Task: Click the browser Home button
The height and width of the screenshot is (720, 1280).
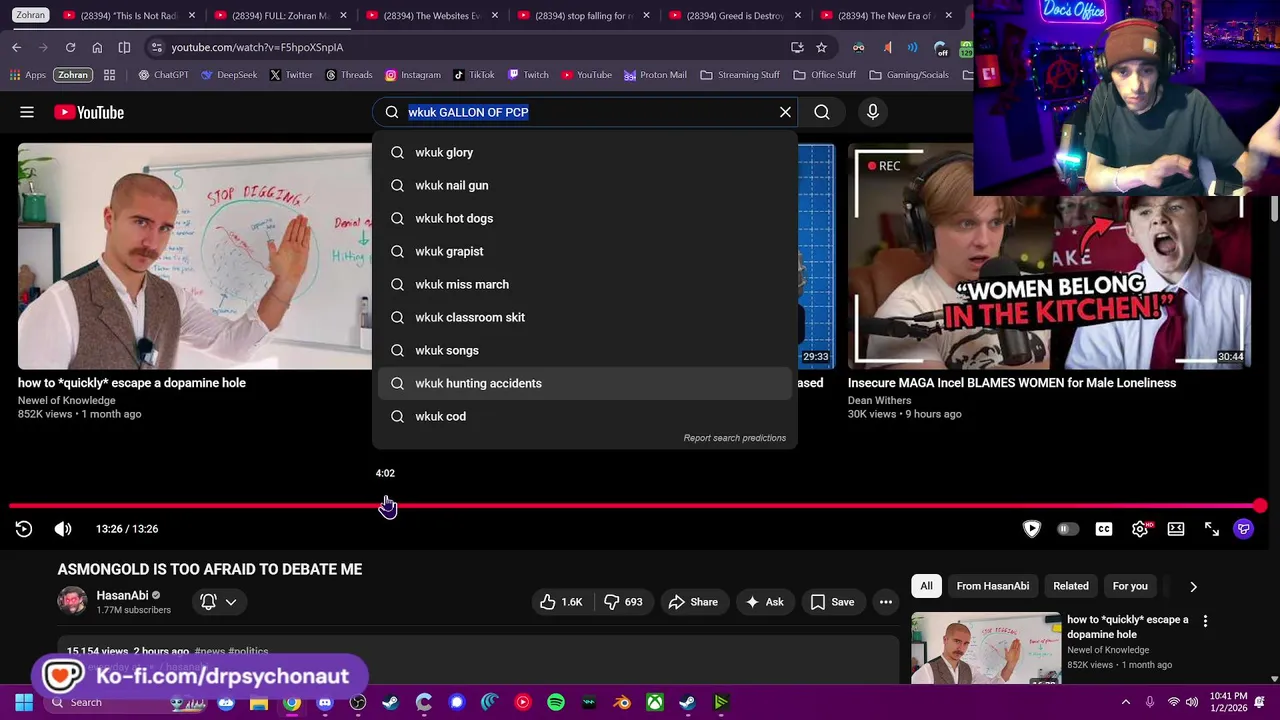Action: (x=97, y=47)
